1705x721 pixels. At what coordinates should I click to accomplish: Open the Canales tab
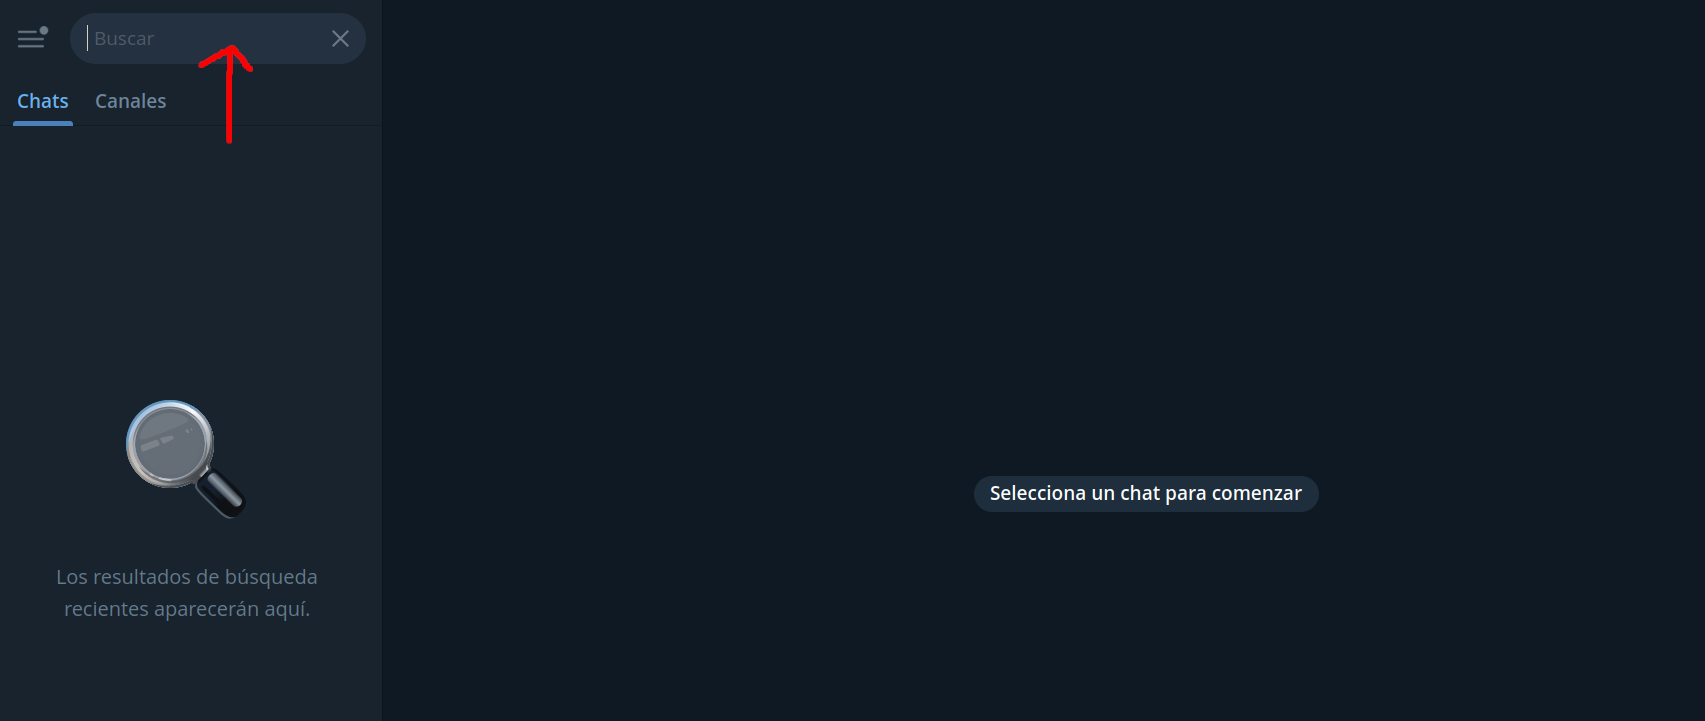pos(131,101)
